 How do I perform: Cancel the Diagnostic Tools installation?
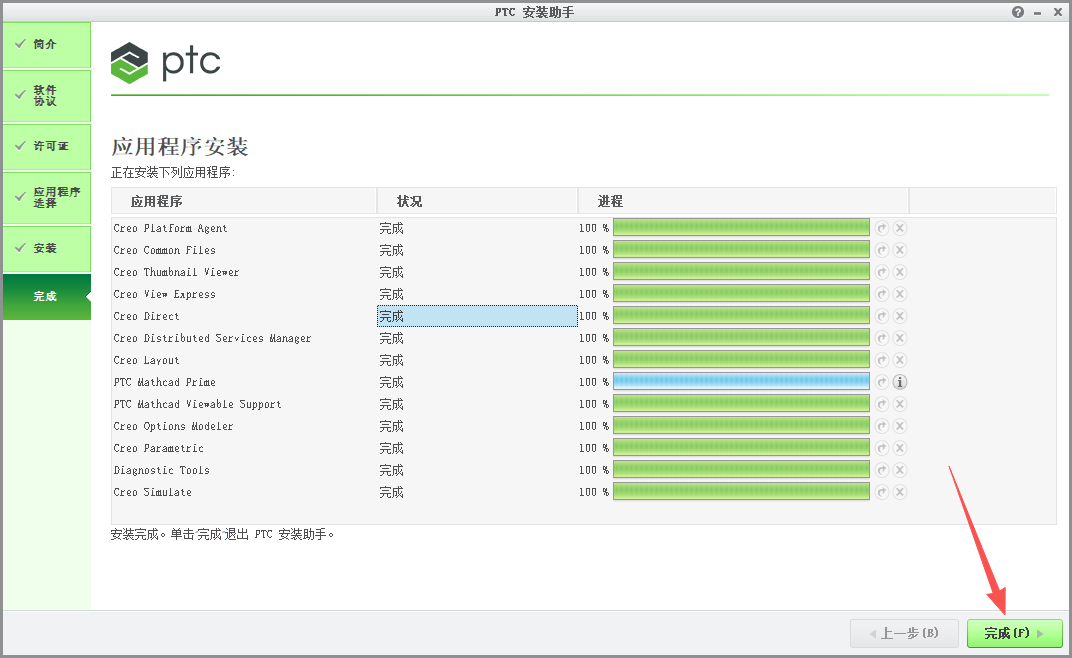coord(899,469)
